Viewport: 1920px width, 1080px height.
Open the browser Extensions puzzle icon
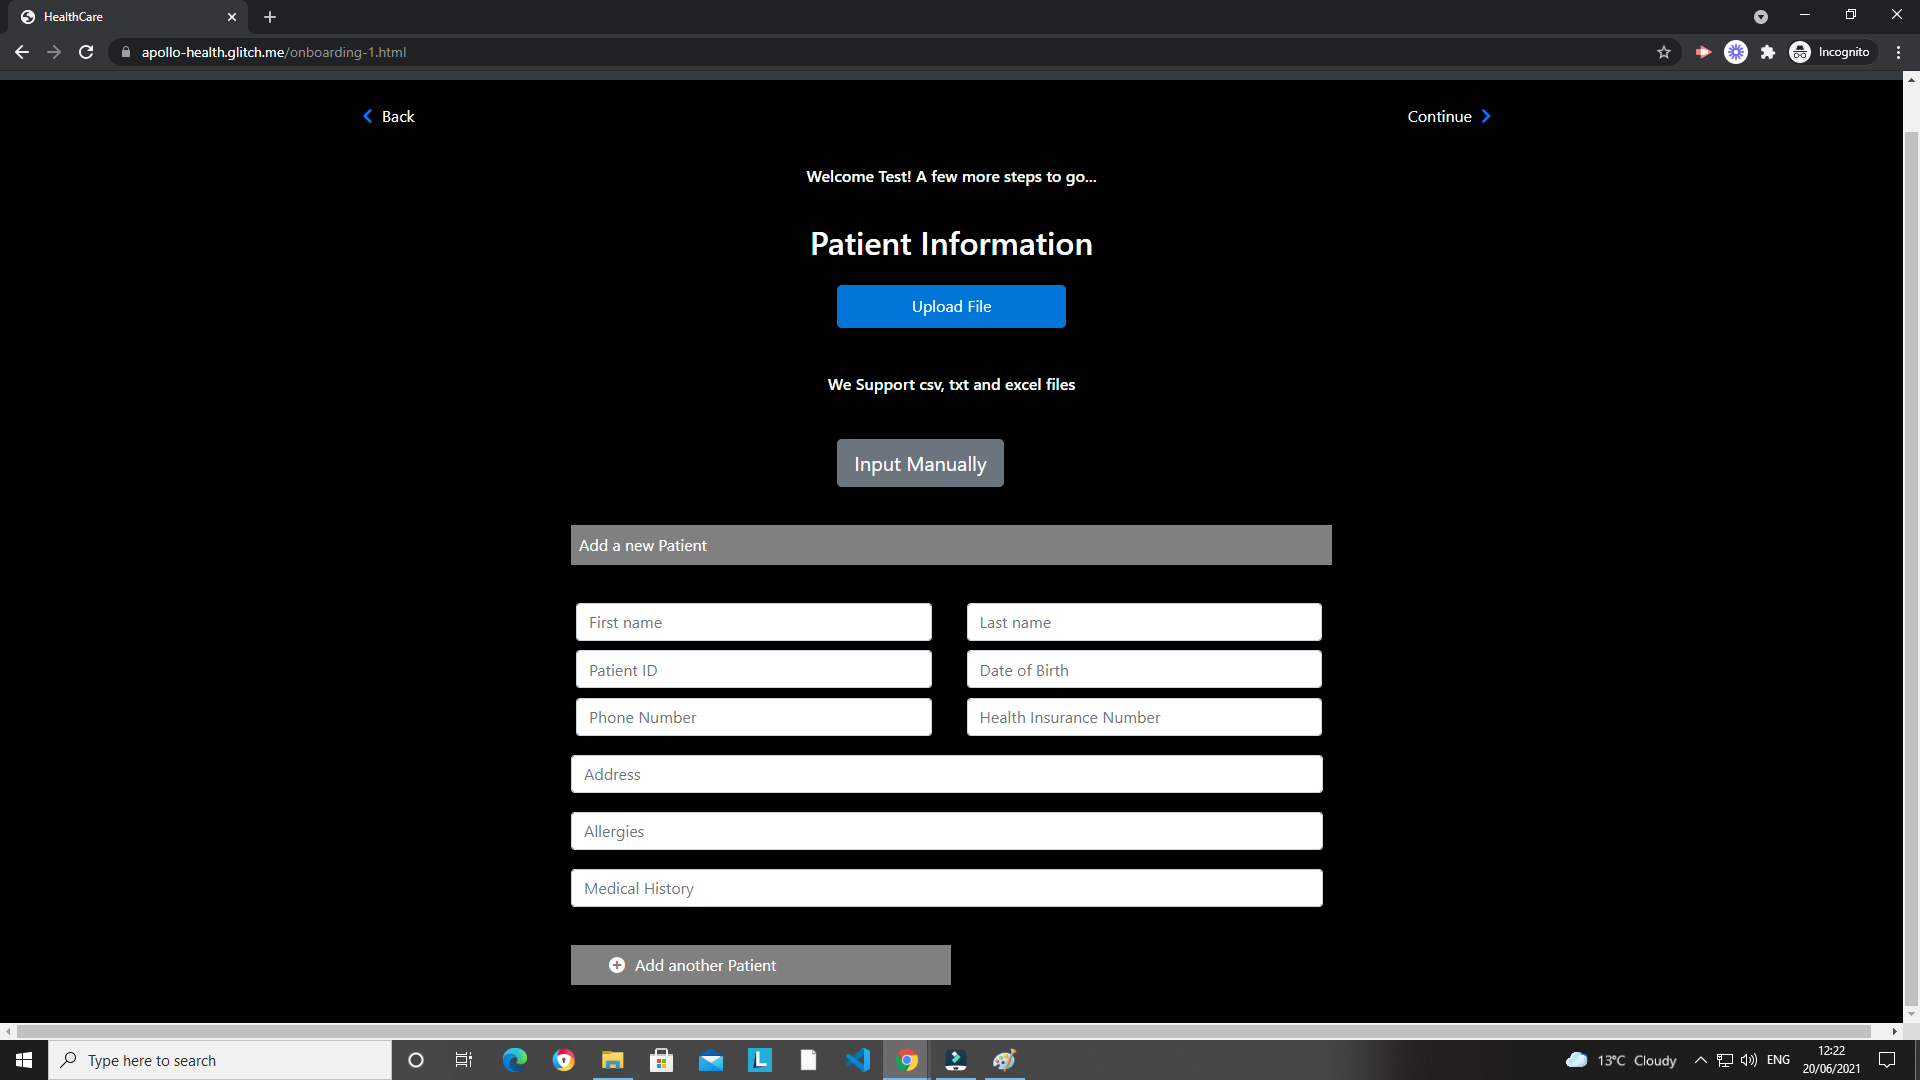(x=1767, y=52)
